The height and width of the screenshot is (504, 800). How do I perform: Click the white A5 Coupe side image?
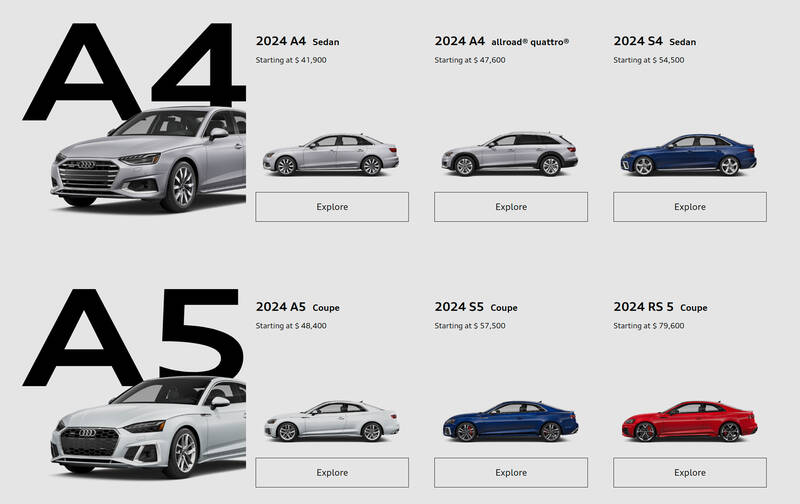[332, 421]
